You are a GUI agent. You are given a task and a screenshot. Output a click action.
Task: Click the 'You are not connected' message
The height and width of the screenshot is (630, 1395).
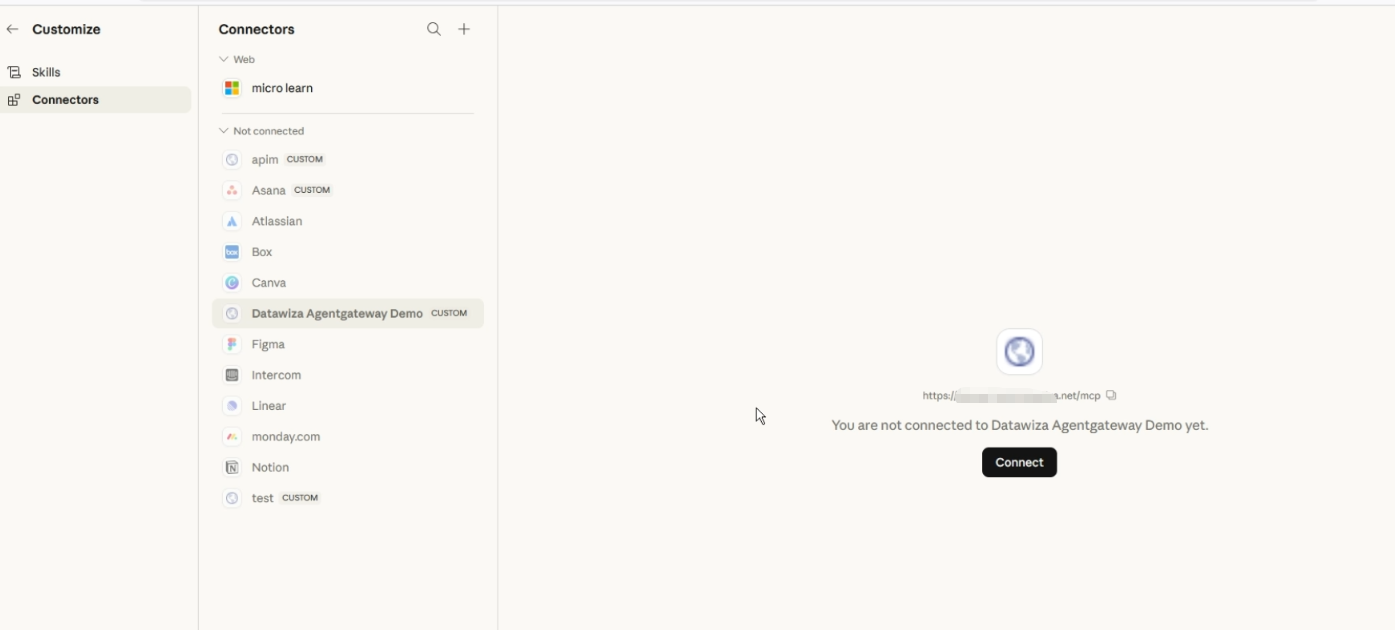click(x=1020, y=425)
